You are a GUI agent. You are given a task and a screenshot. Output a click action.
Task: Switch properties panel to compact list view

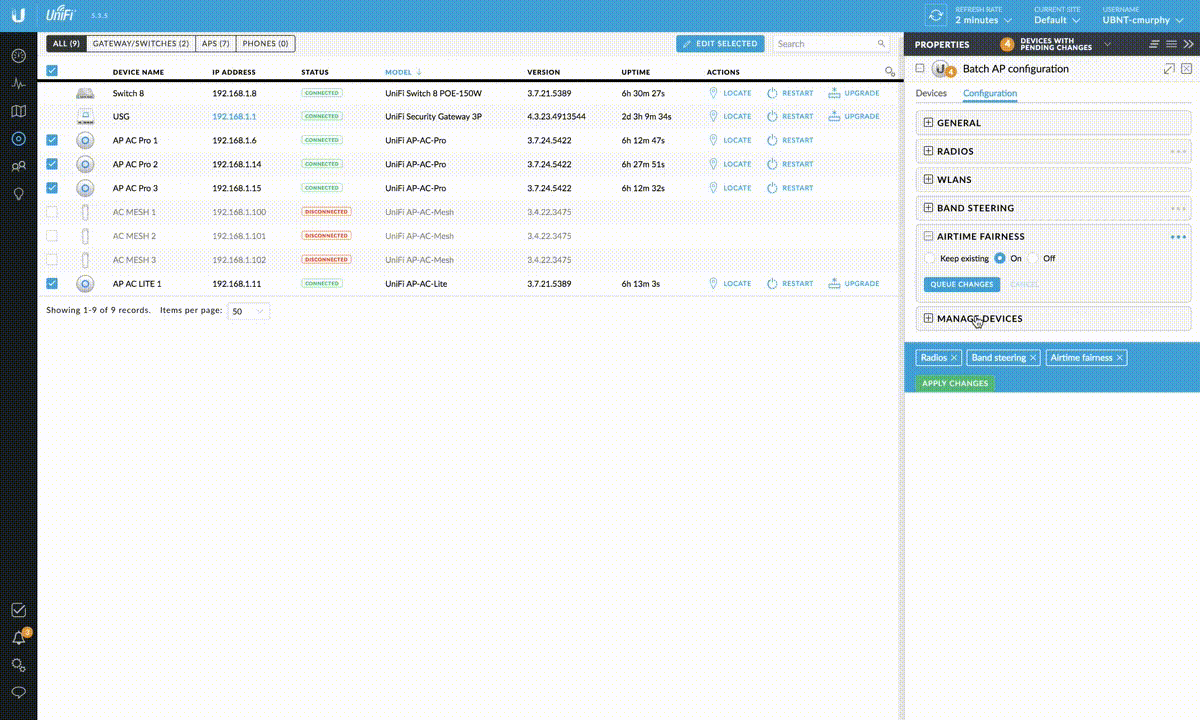coord(1154,44)
